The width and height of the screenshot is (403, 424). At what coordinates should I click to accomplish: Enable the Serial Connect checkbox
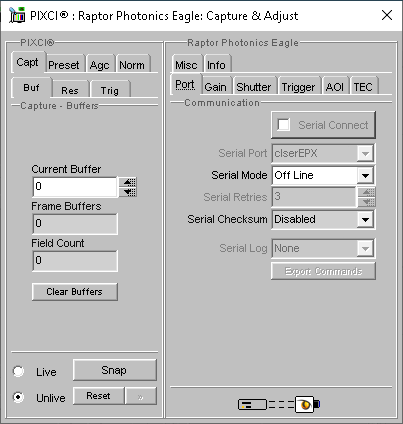[x=284, y=125]
